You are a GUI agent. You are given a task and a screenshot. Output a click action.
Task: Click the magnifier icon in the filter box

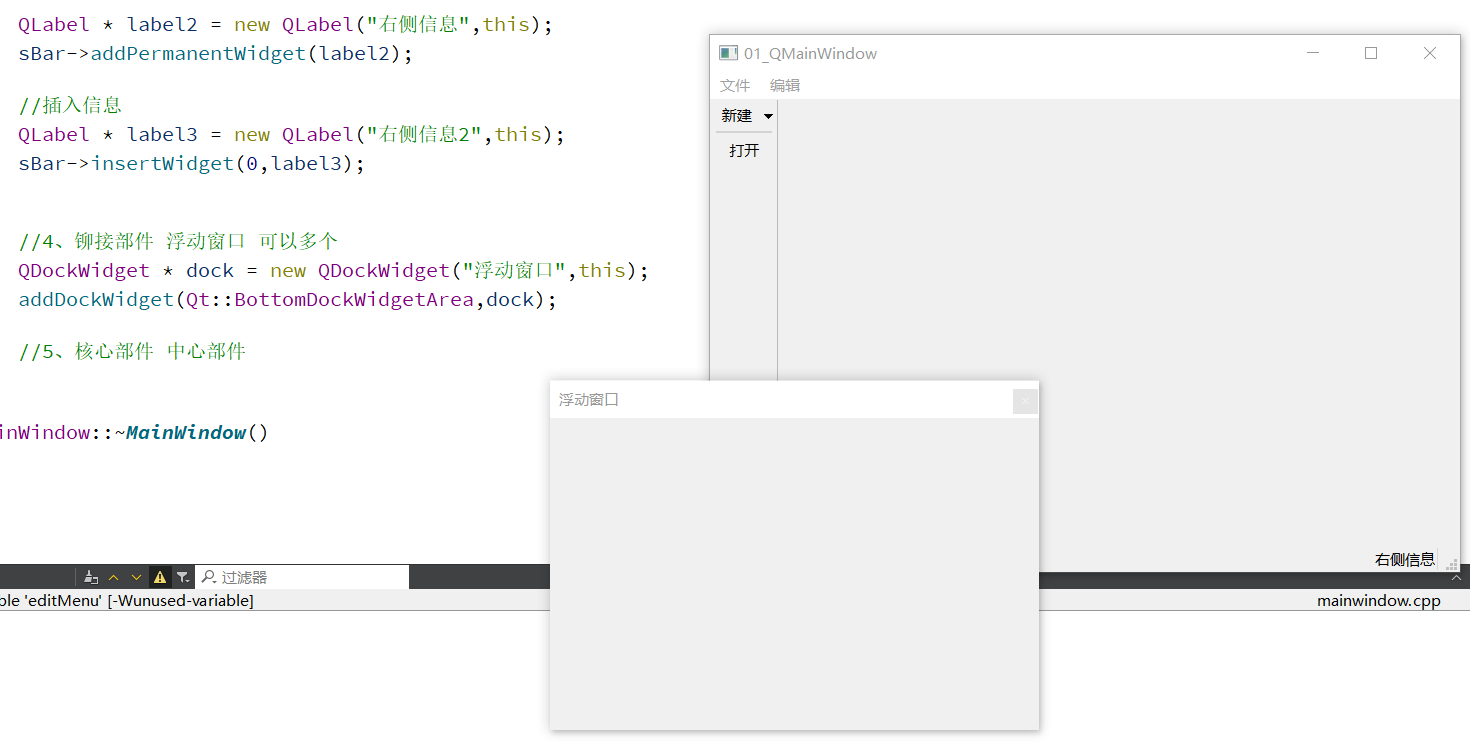pyautogui.click(x=209, y=576)
